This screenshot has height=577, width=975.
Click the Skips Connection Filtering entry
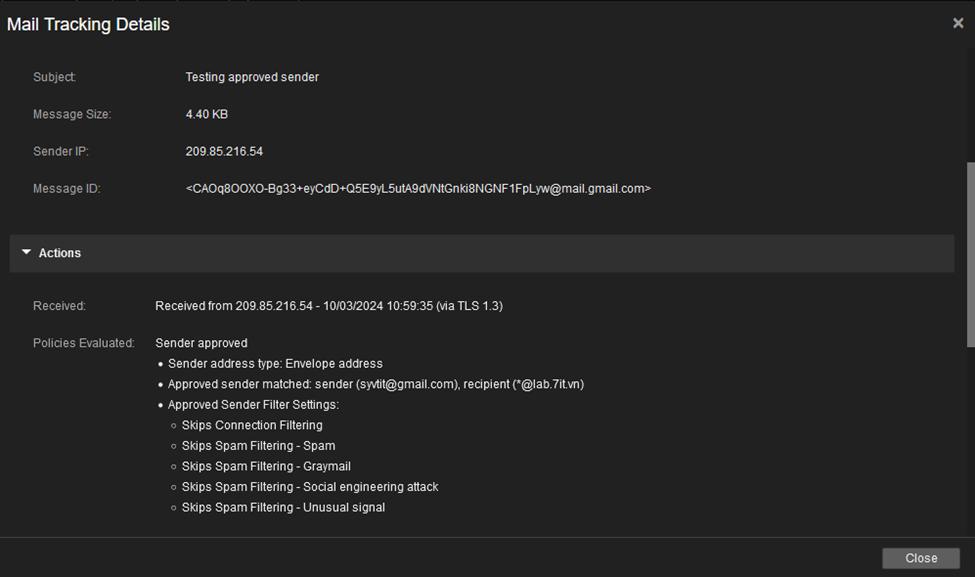[x=252, y=425]
